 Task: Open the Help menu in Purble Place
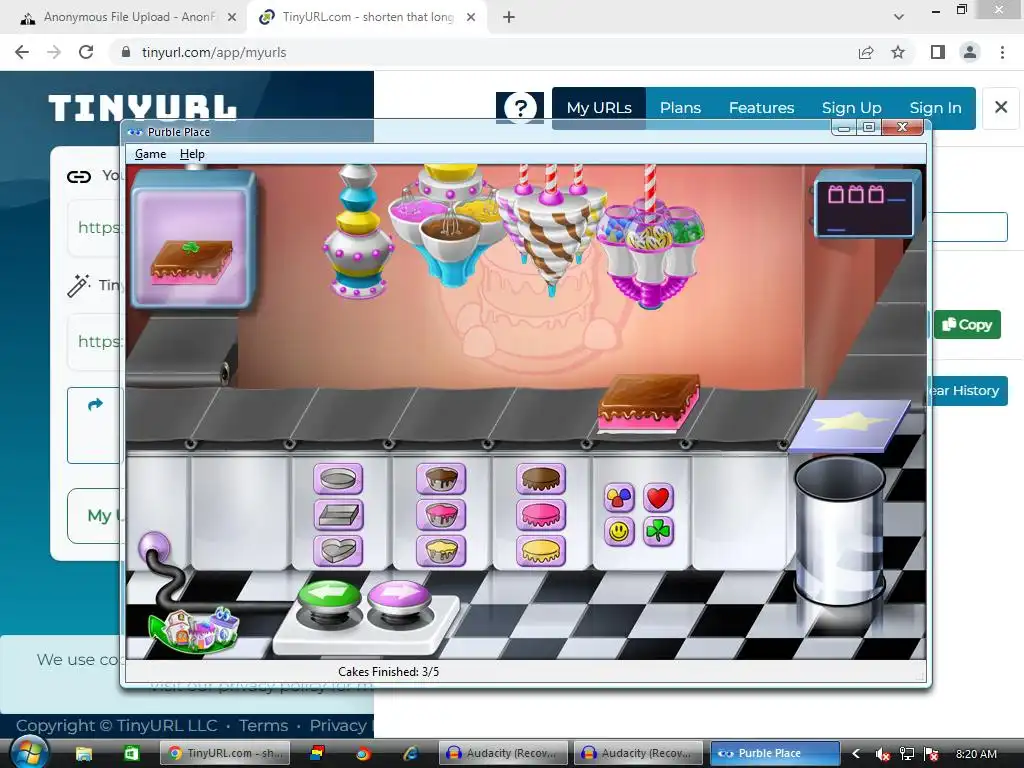pyautogui.click(x=192, y=154)
